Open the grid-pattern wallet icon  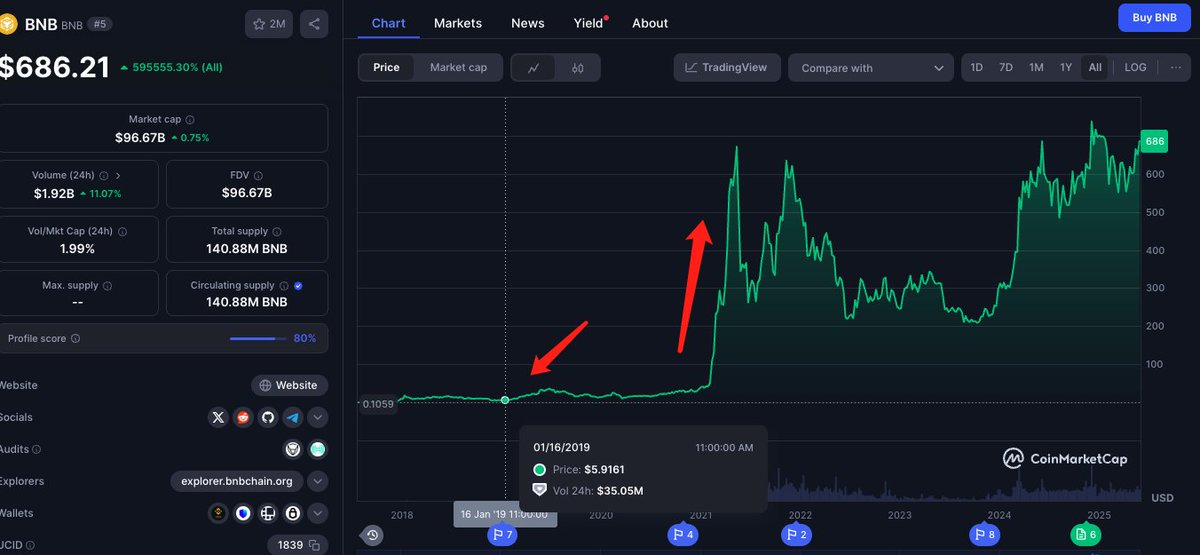(x=268, y=513)
